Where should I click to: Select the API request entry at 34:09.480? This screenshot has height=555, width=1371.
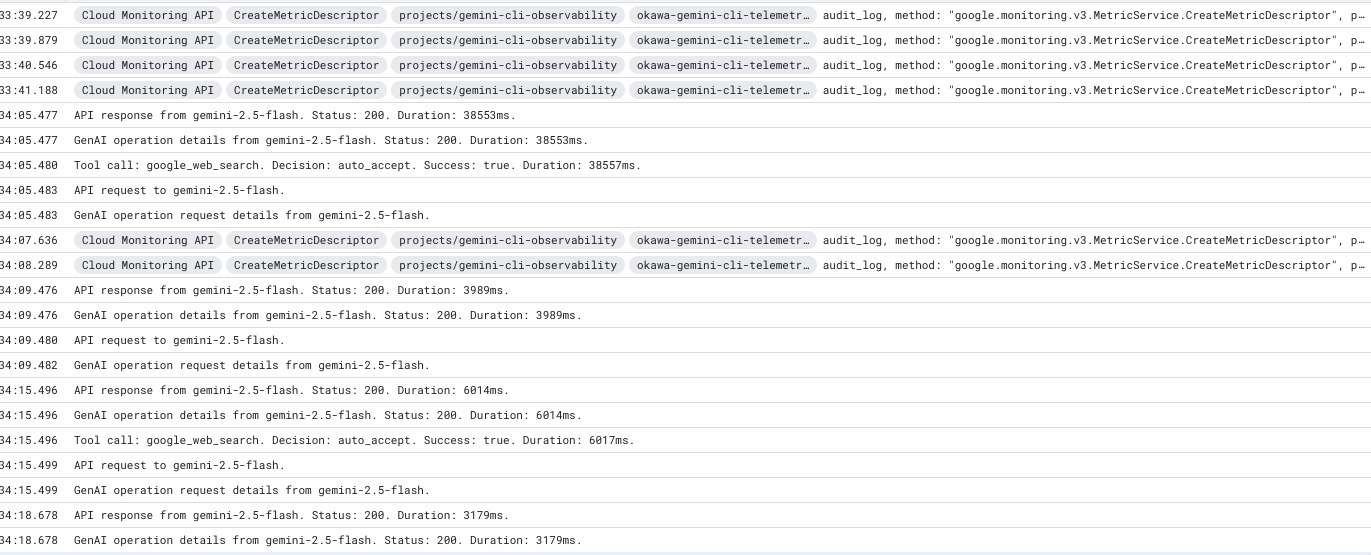point(179,340)
